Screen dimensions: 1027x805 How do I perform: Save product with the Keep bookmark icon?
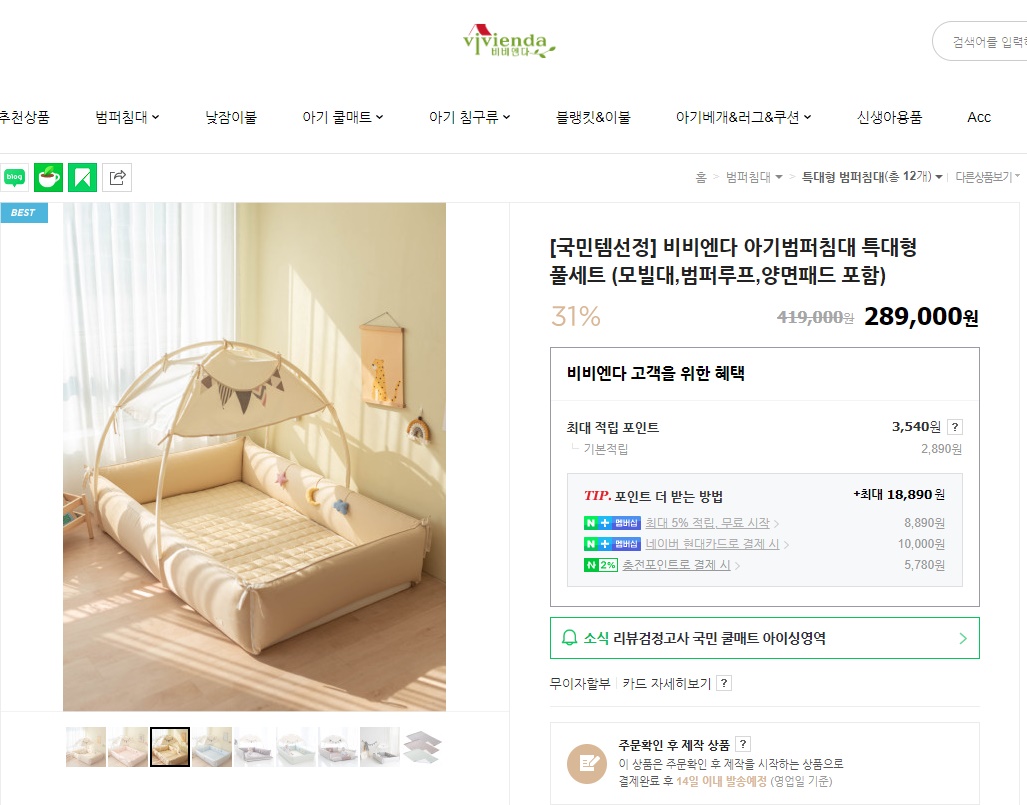tap(83, 178)
